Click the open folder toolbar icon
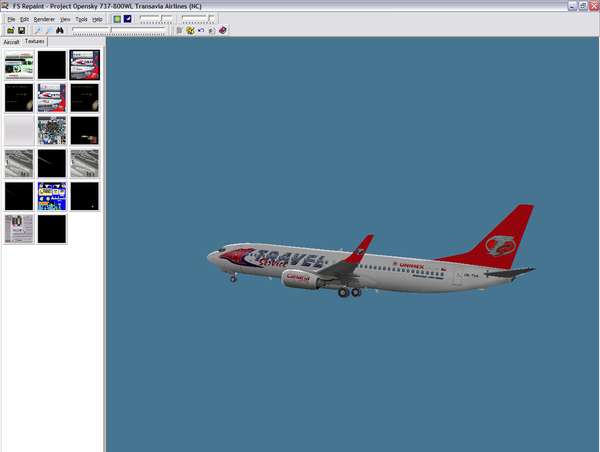The width and height of the screenshot is (600, 452). pyautogui.click(x=11, y=30)
